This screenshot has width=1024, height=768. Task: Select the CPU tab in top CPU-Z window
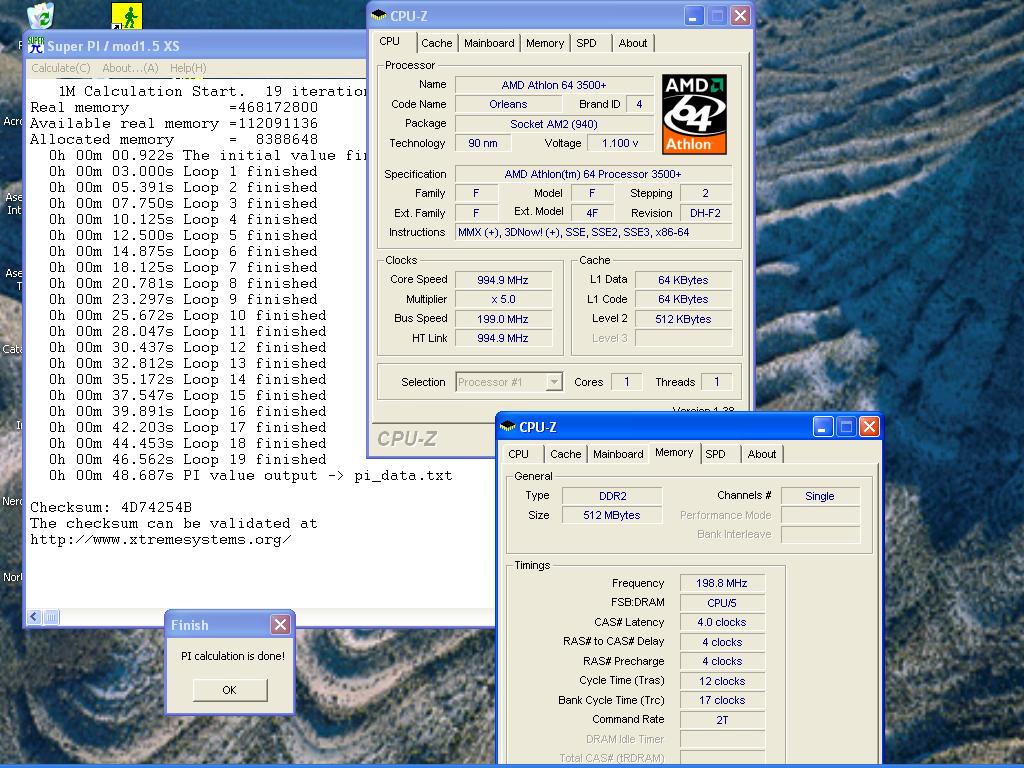point(390,42)
